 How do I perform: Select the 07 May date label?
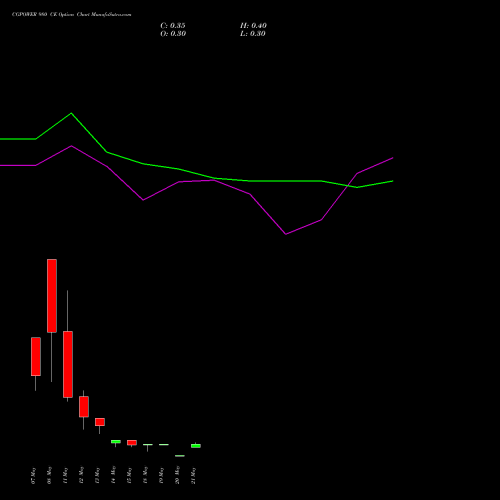pos(33,476)
